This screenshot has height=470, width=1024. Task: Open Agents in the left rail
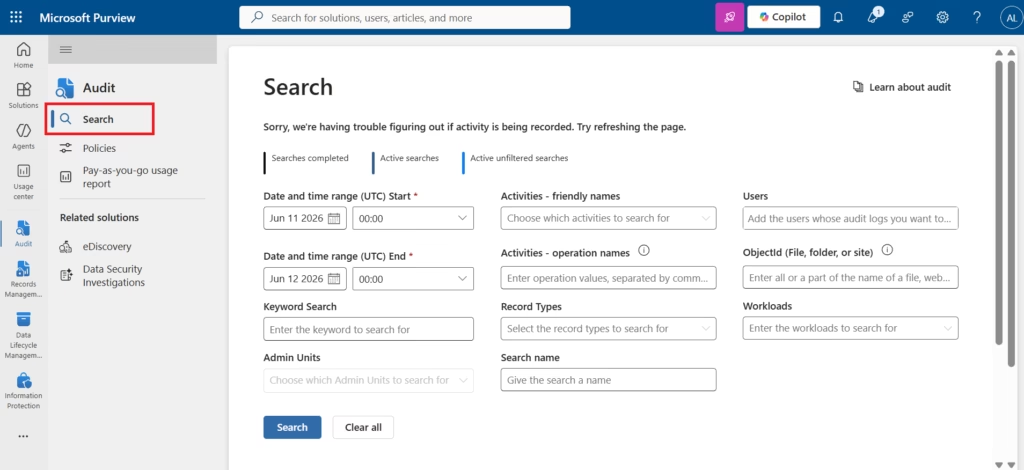(24, 136)
